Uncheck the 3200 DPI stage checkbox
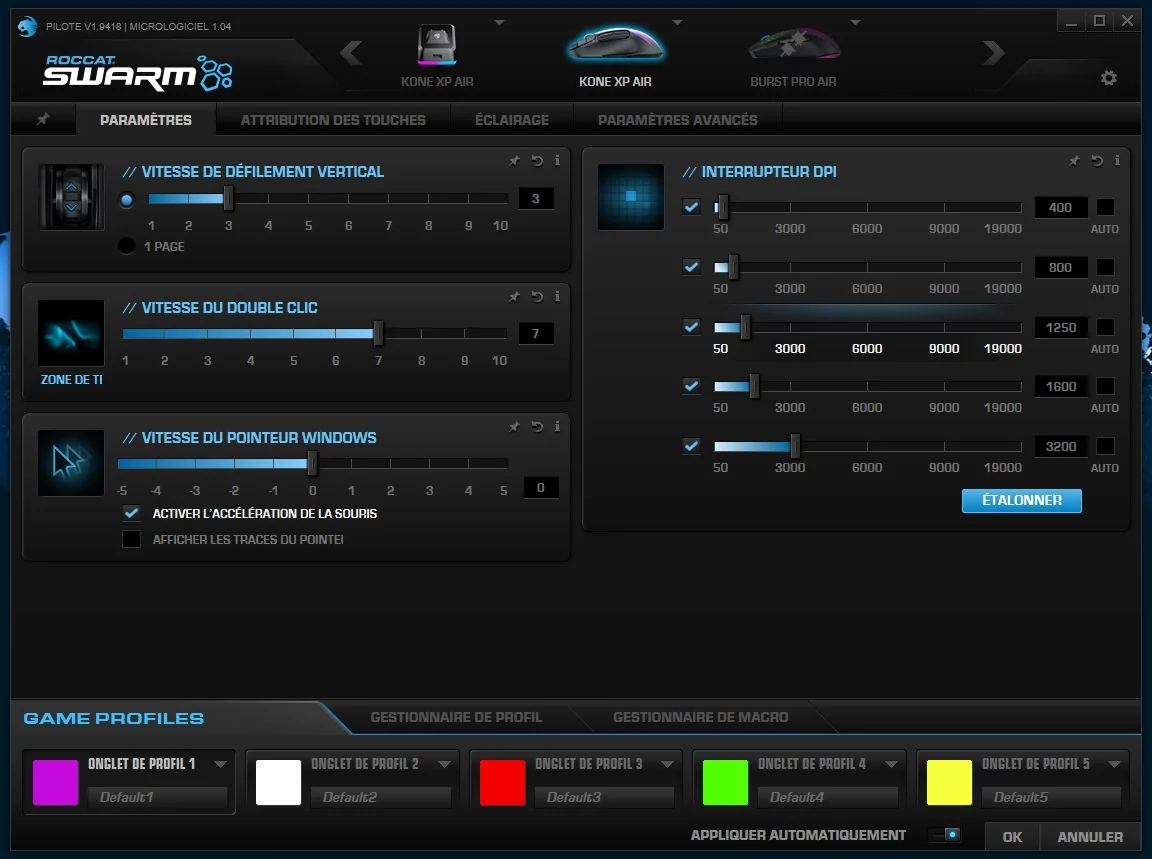Screen dimensions: 1152x859 [691, 446]
